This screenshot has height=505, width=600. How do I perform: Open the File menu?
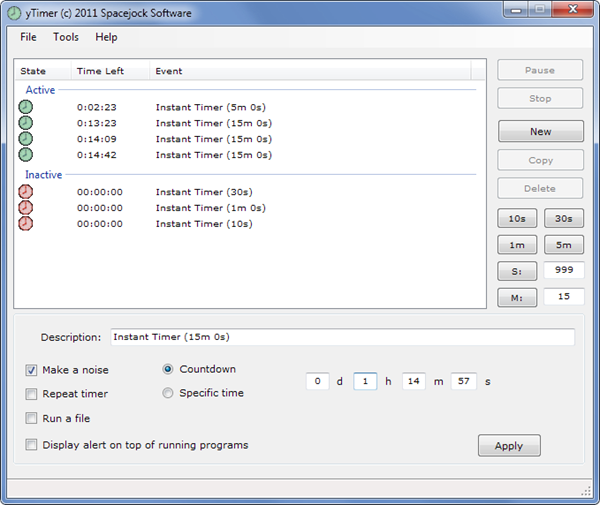28,37
